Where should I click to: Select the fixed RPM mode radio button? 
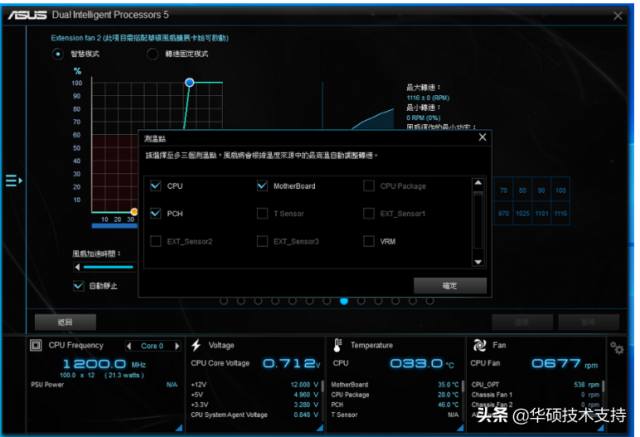point(153,54)
